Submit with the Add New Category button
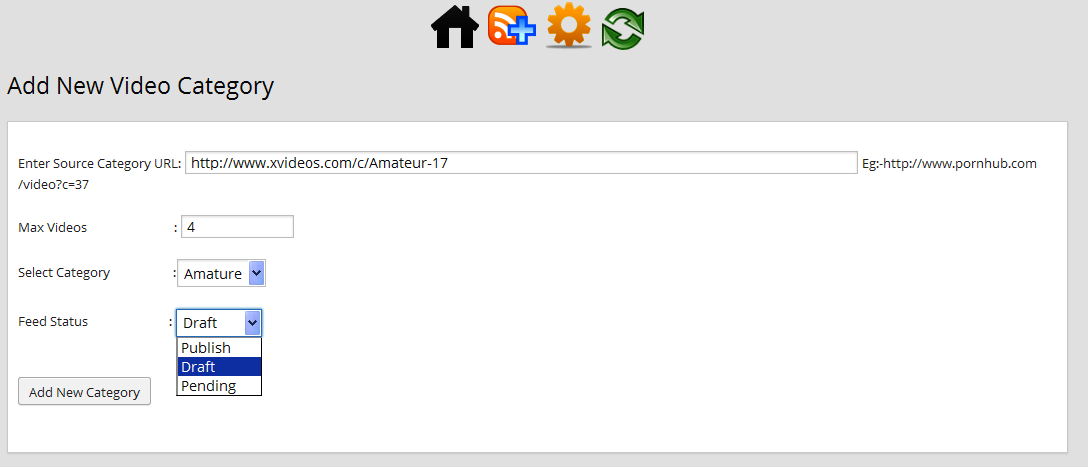 coord(84,392)
